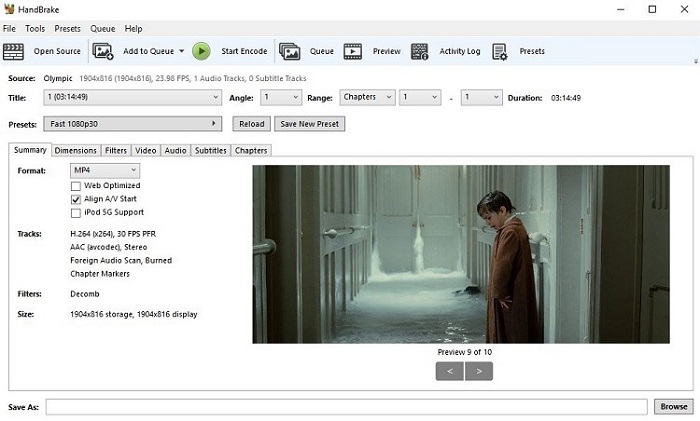Viewport: 700px width, 421px height.
Task: Click the green Start Encode play icon
Action: tap(201, 51)
